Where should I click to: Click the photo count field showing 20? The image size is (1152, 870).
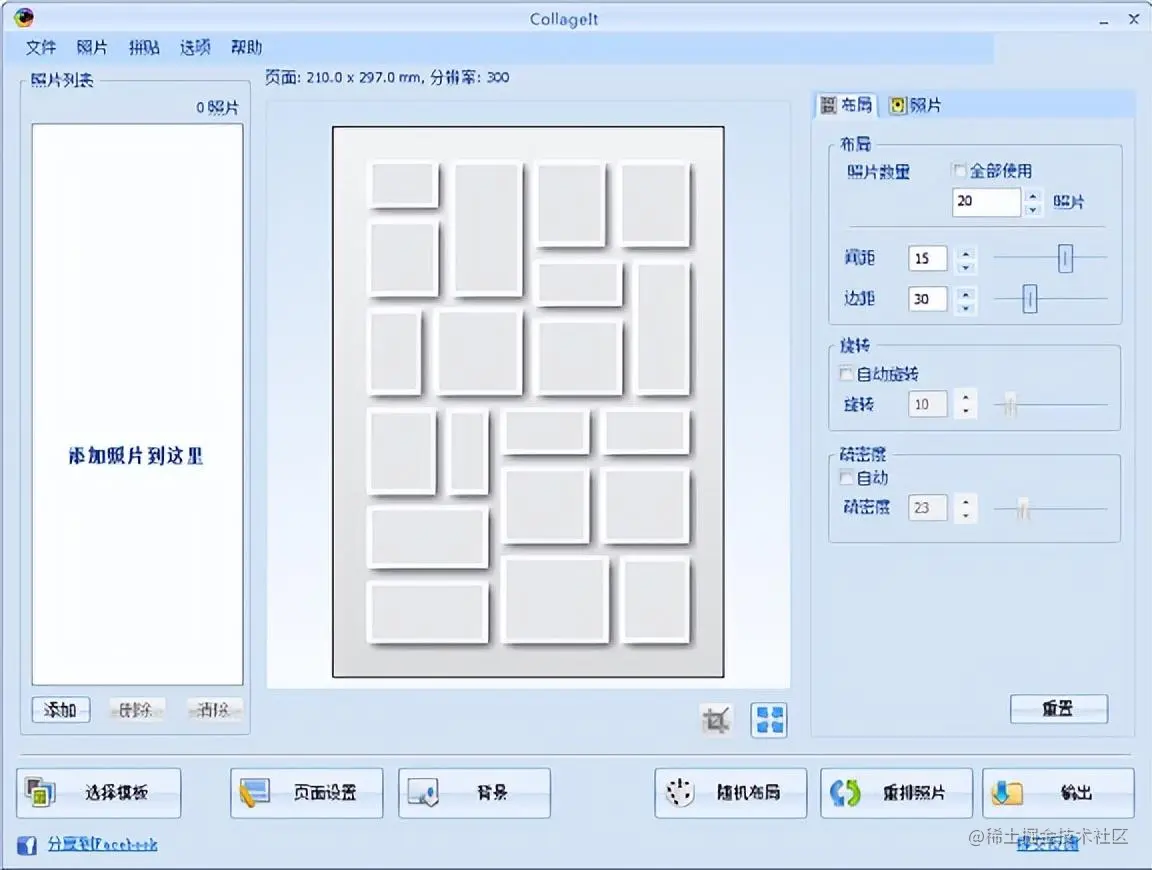(x=987, y=201)
